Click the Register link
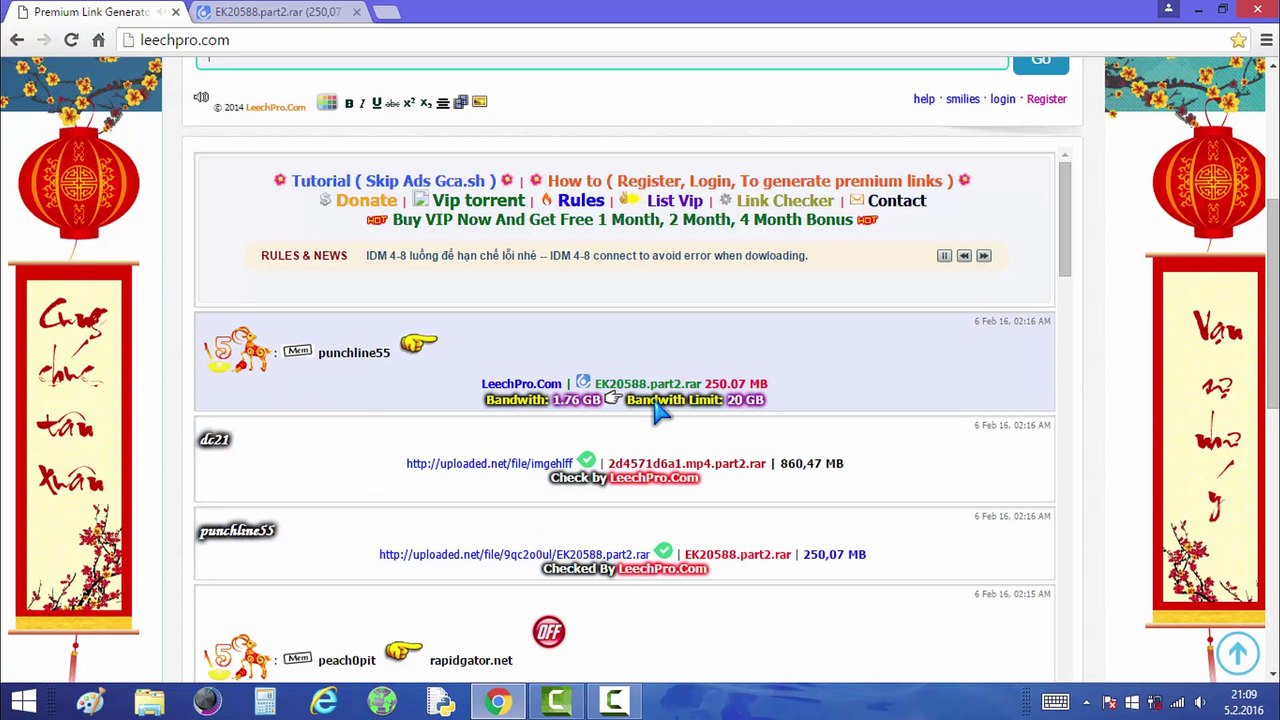Viewport: 1280px width, 720px height. (1047, 99)
